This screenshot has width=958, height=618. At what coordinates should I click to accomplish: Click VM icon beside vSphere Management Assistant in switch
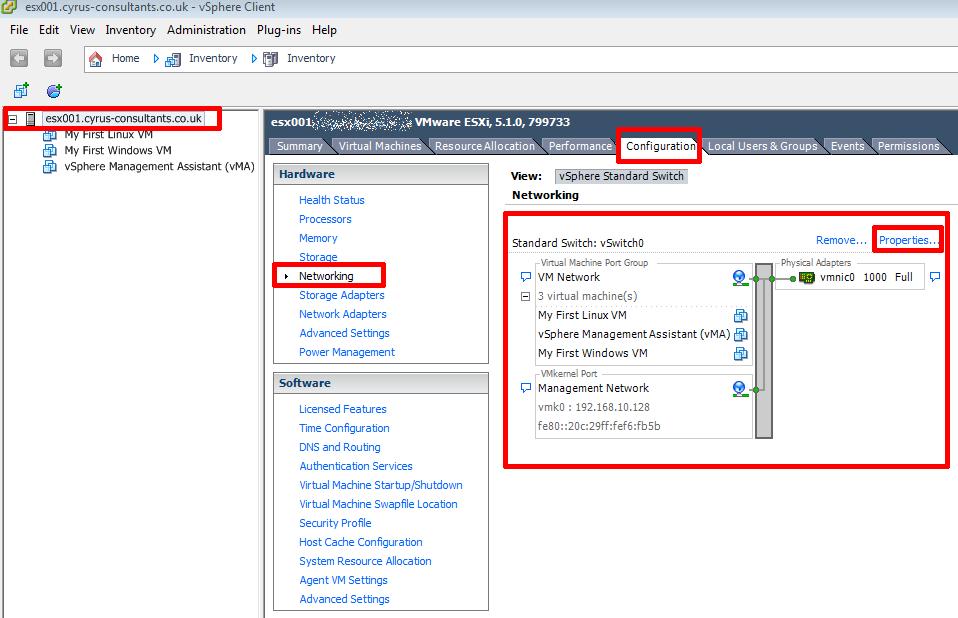pyautogui.click(x=740, y=334)
